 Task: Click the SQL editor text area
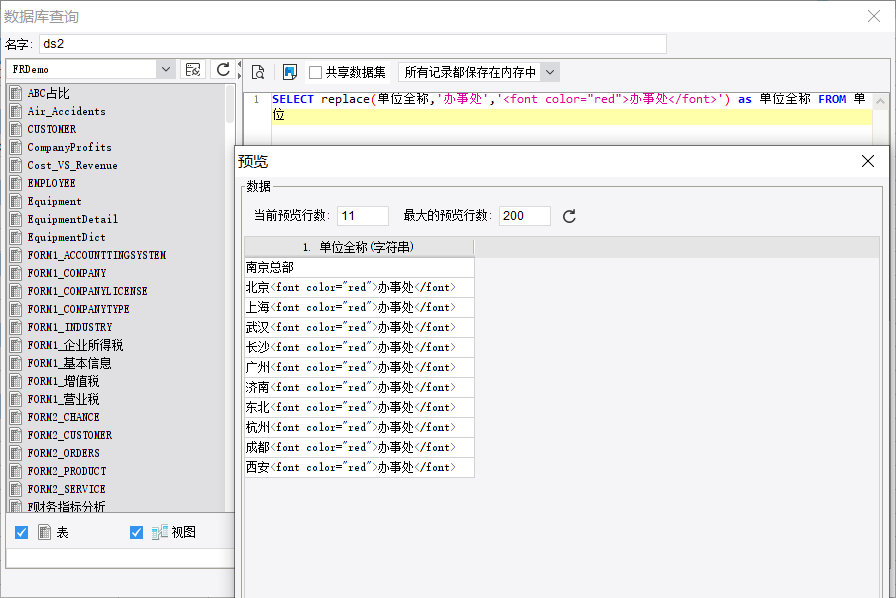click(x=571, y=117)
